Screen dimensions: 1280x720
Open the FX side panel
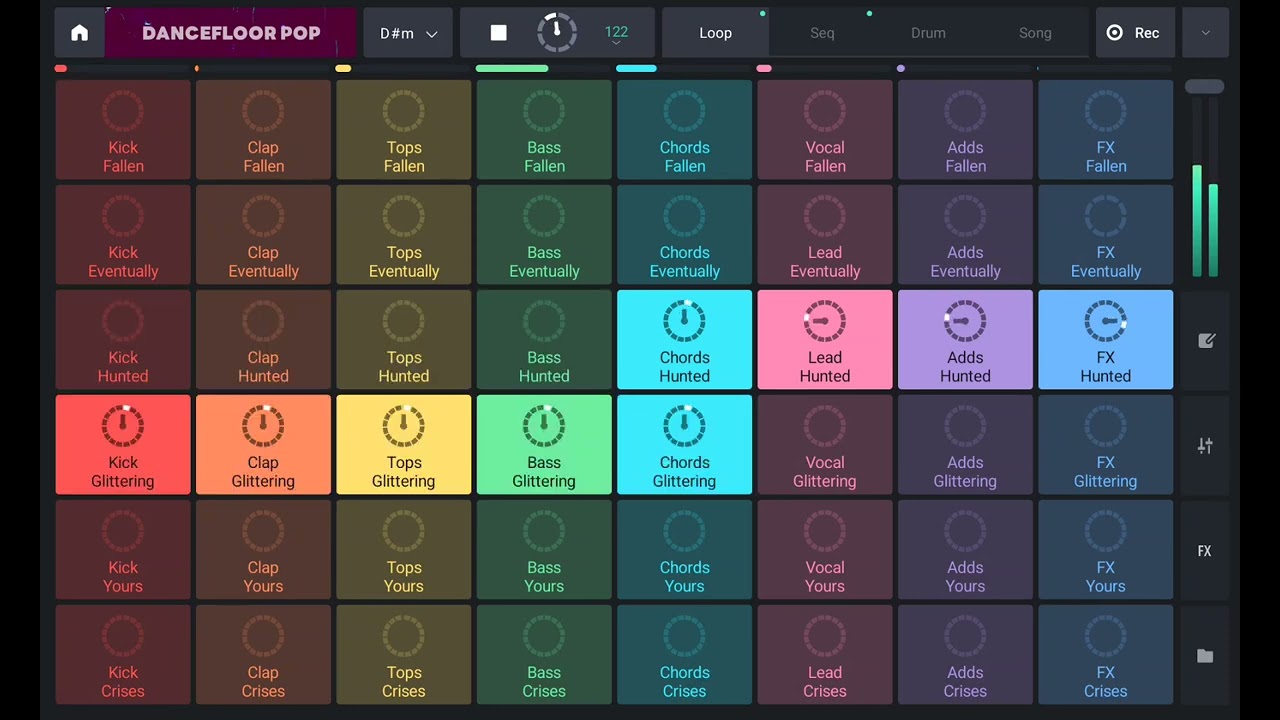[1205, 551]
